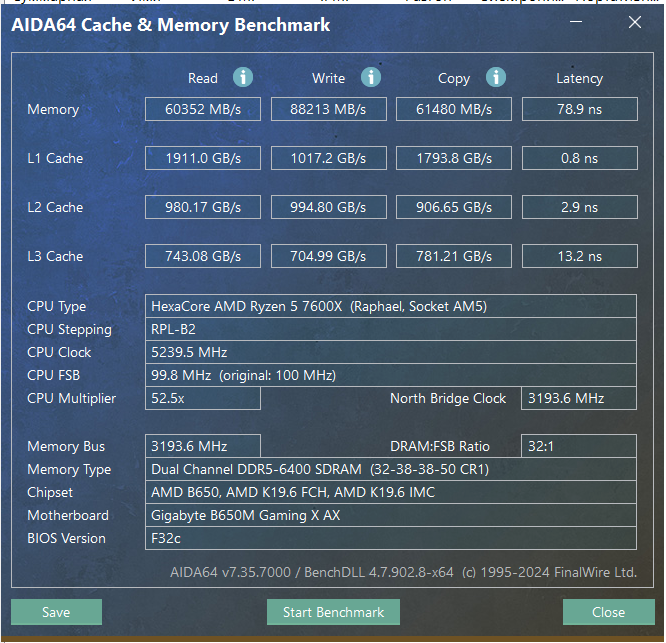The width and height of the screenshot is (666, 643).
Task: Select L3 Cache write 704.99 GB/s
Action: tap(329, 256)
